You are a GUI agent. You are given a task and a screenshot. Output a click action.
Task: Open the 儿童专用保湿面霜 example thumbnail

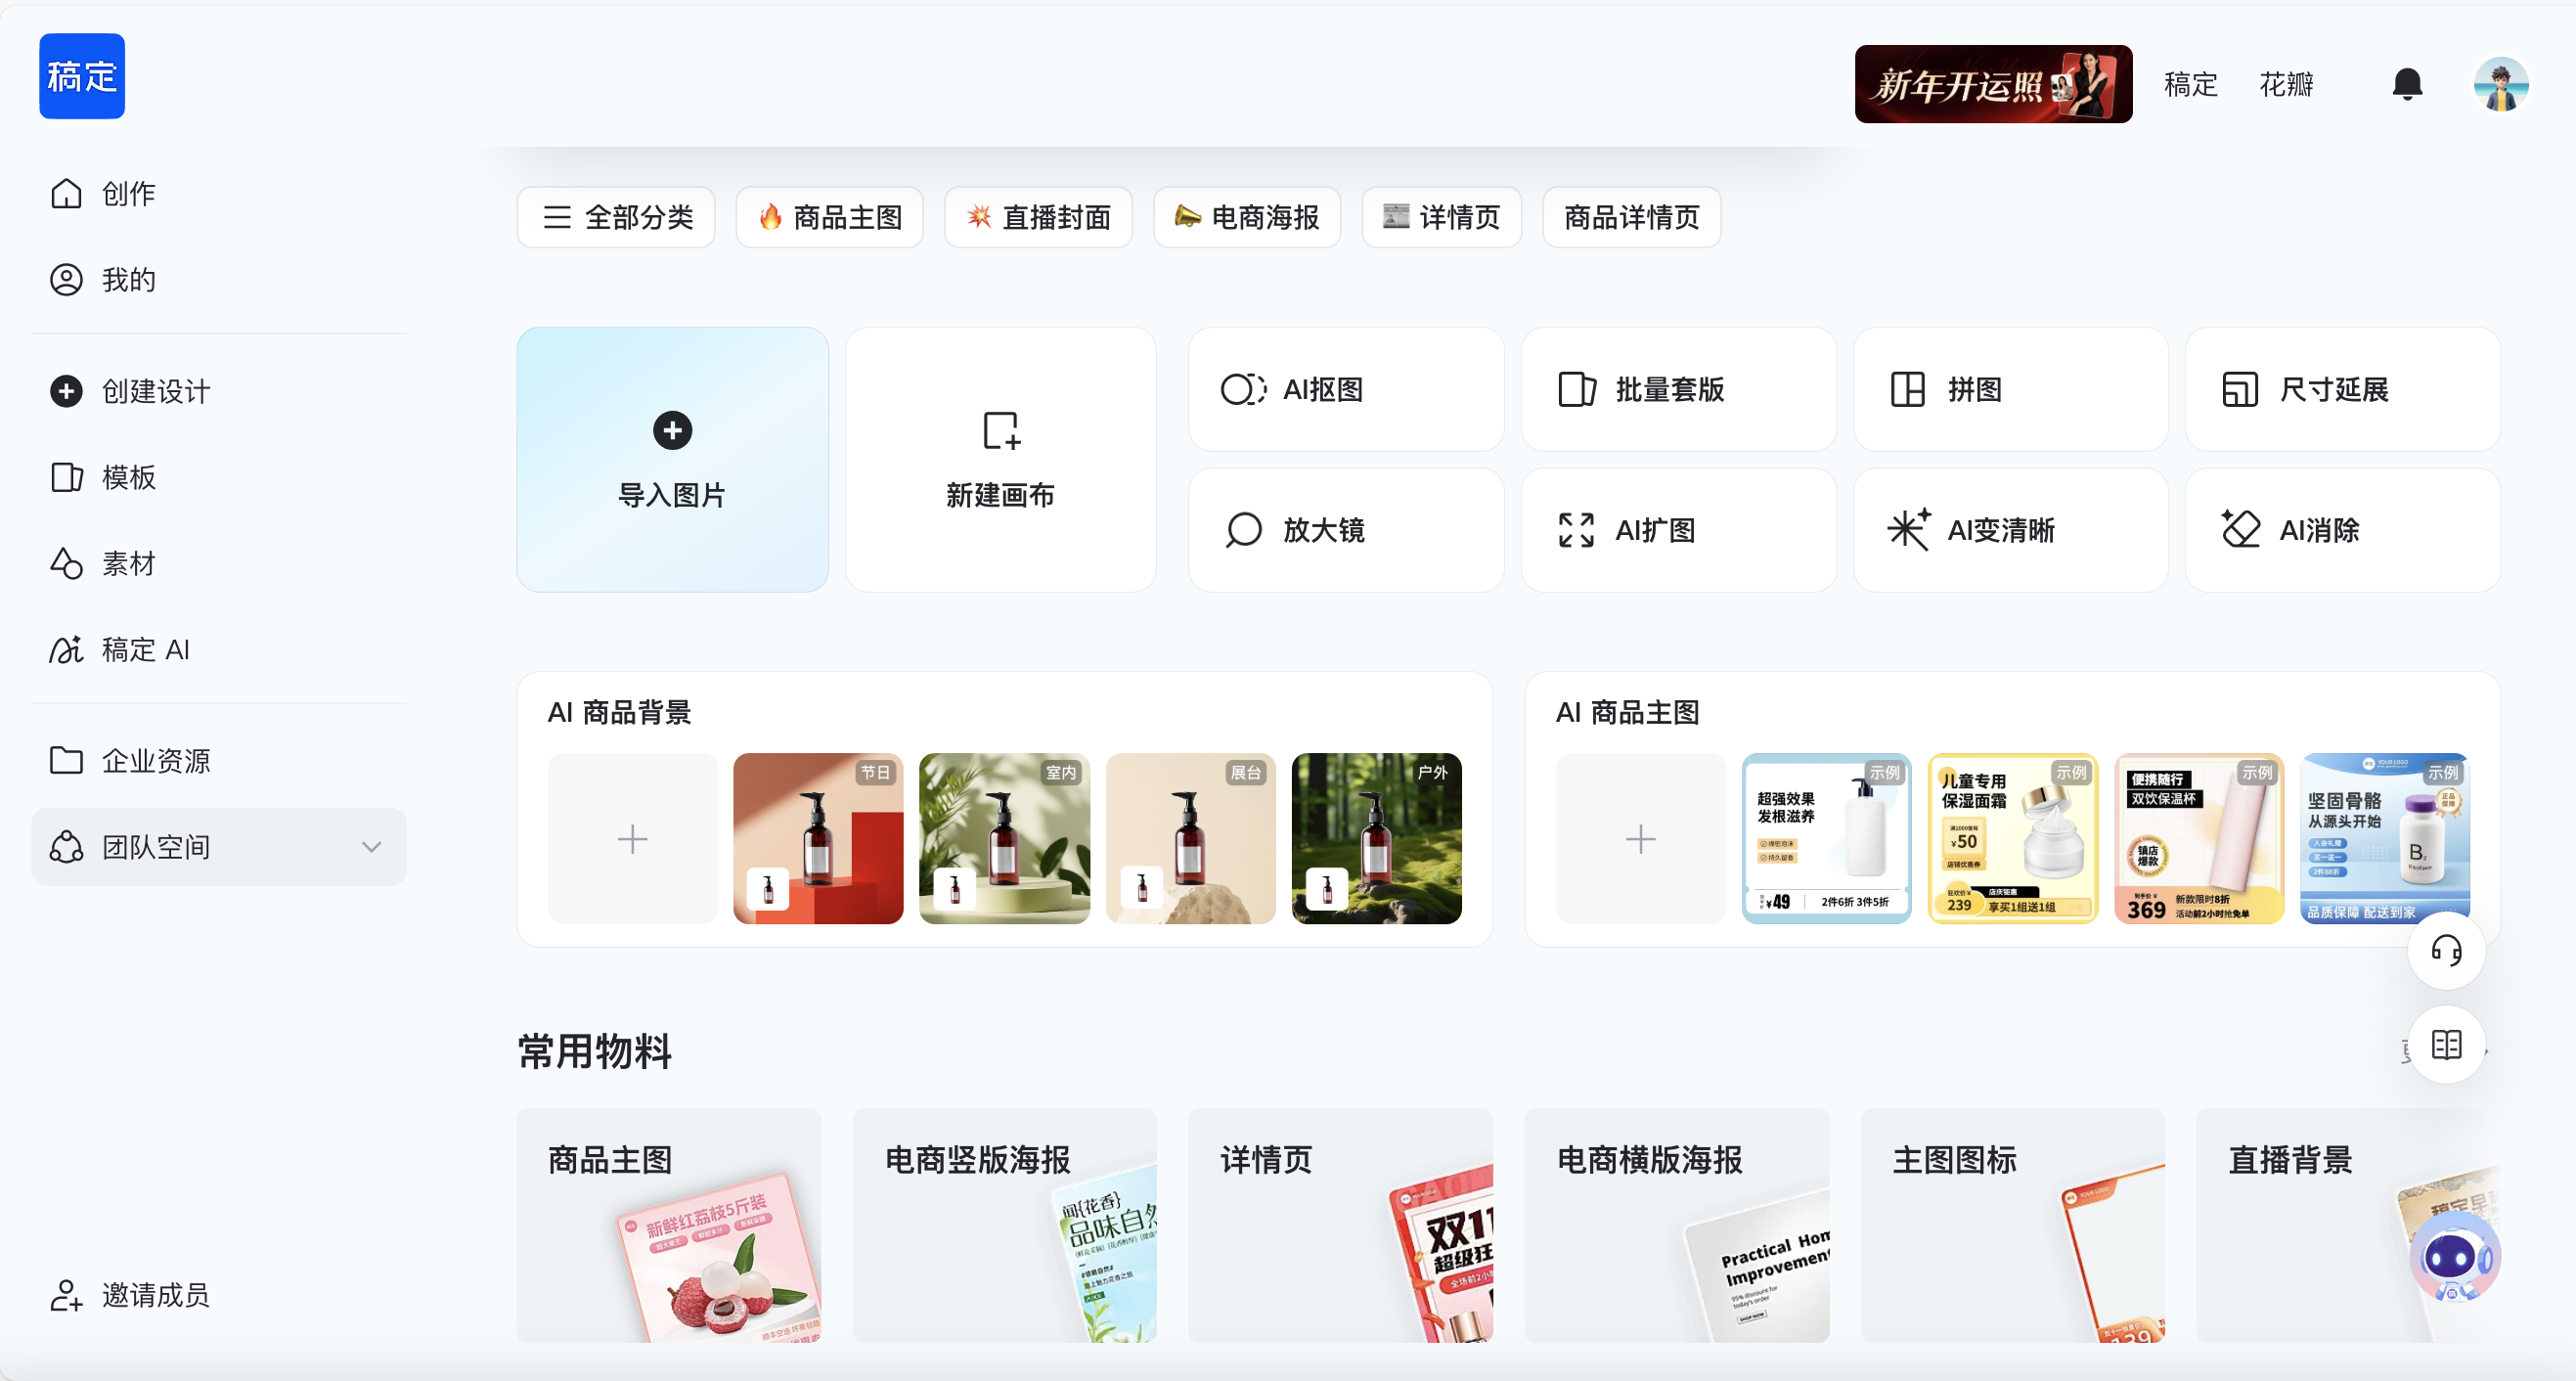click(2012, 838)
